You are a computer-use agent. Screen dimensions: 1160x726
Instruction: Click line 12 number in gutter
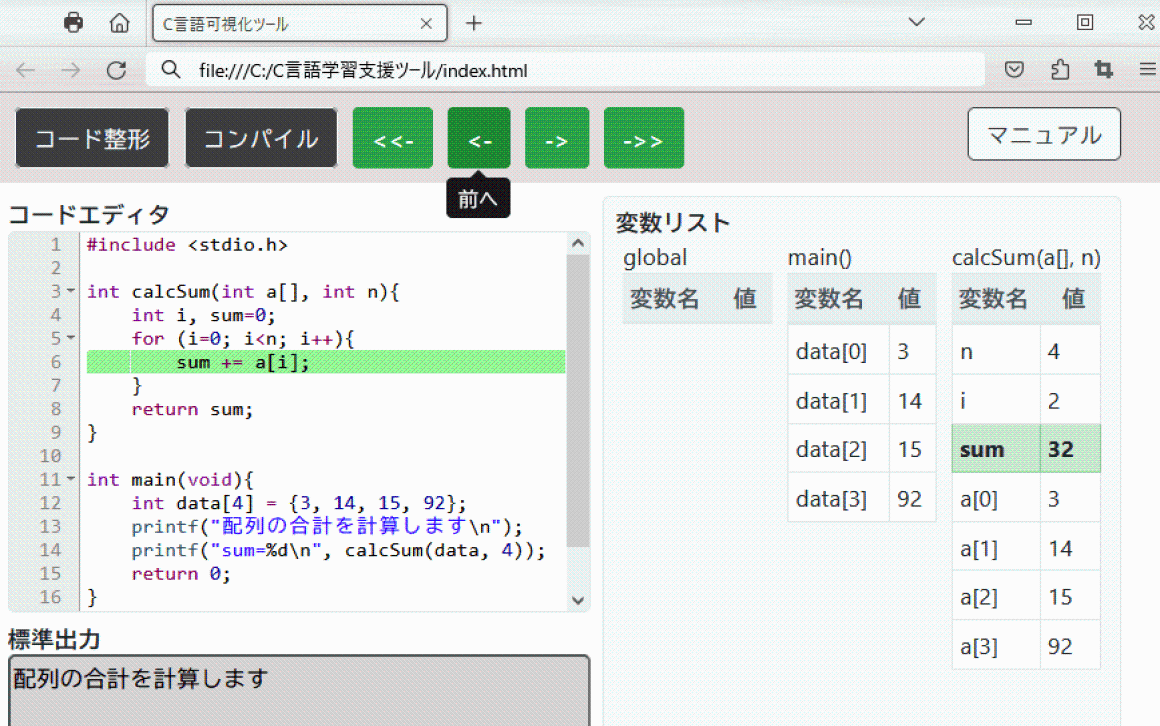coord(50,503)
